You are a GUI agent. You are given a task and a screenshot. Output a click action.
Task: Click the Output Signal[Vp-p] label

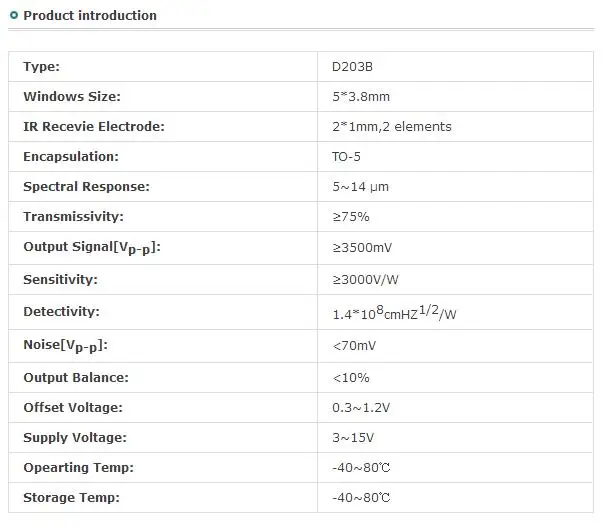(92, 248)
